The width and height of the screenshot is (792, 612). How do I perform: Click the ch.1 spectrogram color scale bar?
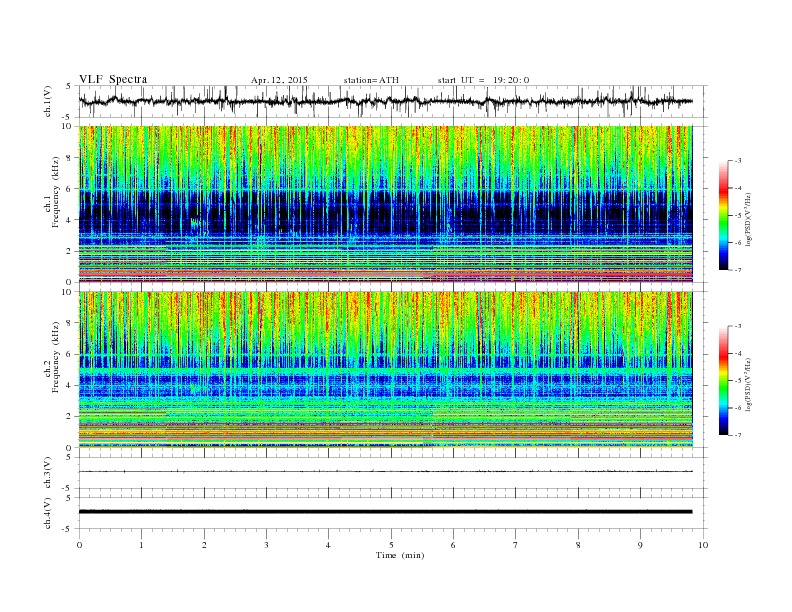coord(723,215)
